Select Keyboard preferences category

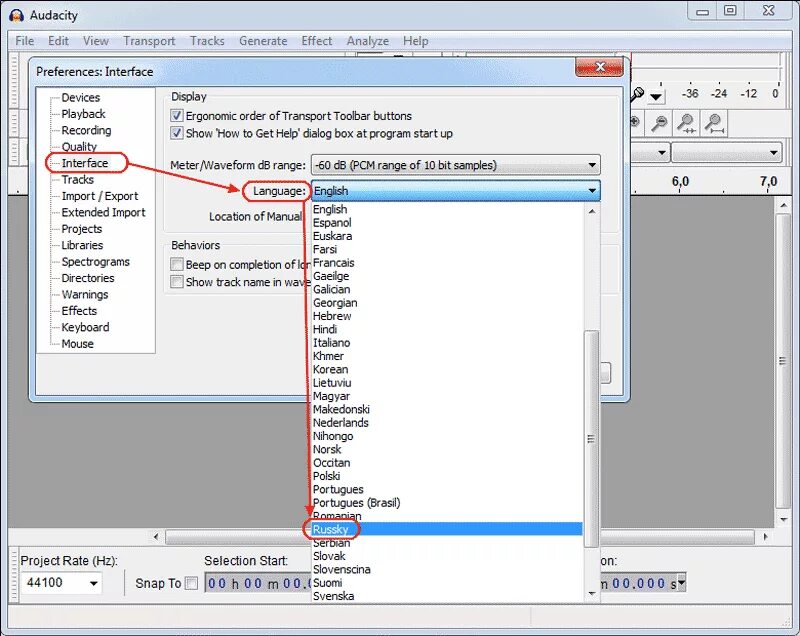(85, 327)
